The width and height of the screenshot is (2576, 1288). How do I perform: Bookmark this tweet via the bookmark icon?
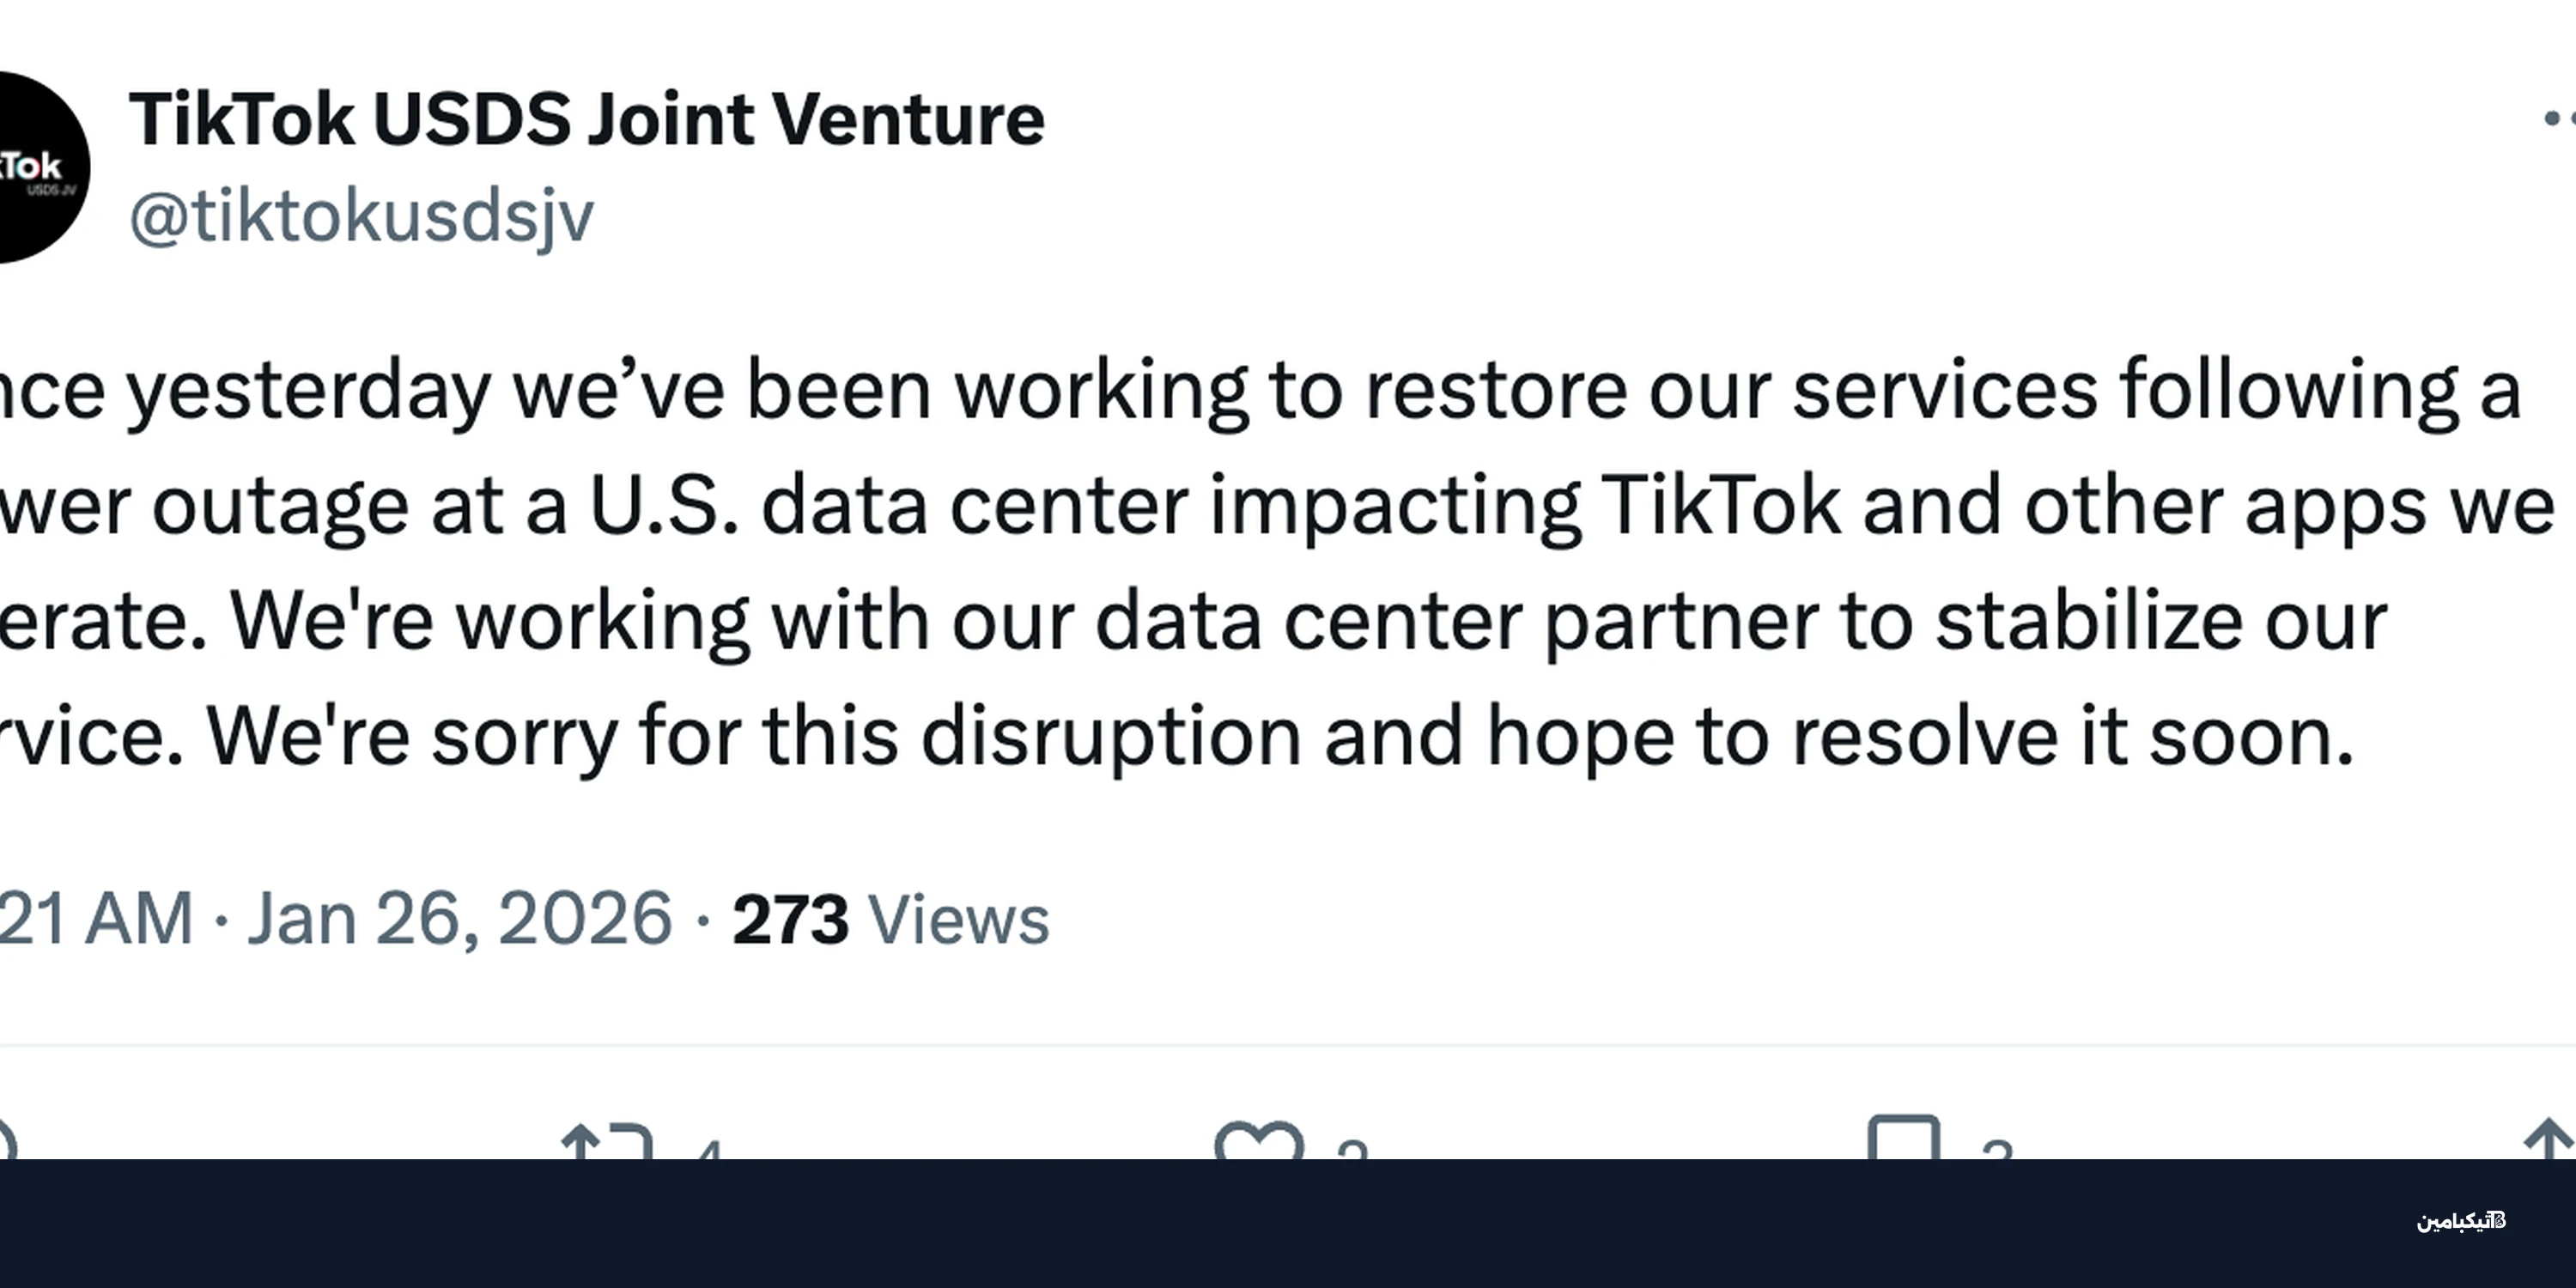click(1903, 1140)
